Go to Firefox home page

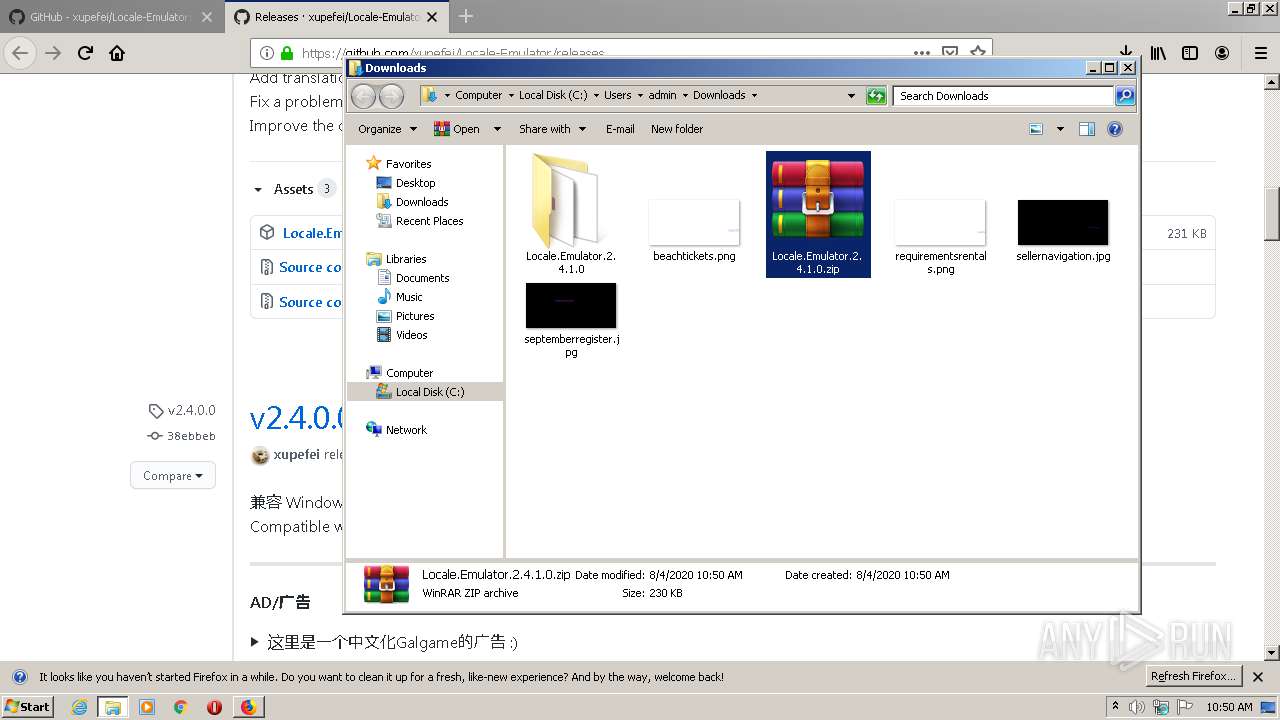pos(117,53)
